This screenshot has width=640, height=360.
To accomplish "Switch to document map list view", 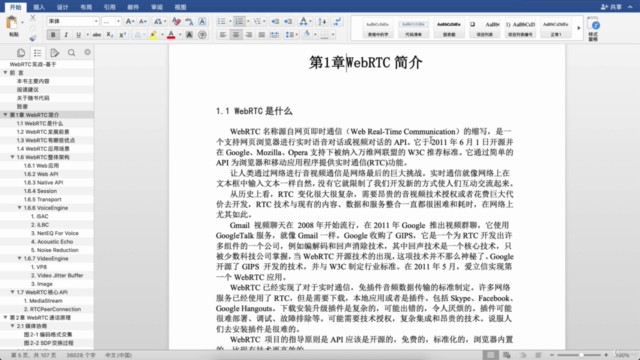I will click(x=38, y=53).
